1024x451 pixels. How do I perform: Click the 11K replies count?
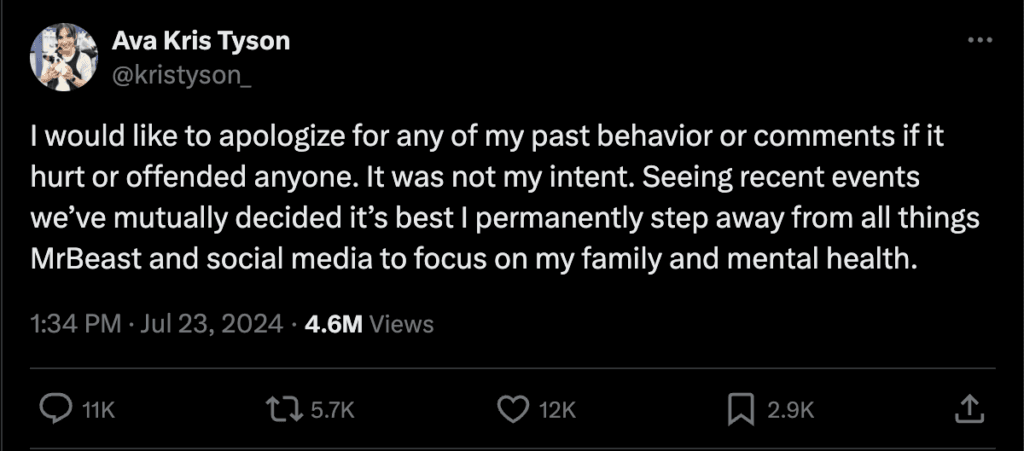click(x=96, y=408)
